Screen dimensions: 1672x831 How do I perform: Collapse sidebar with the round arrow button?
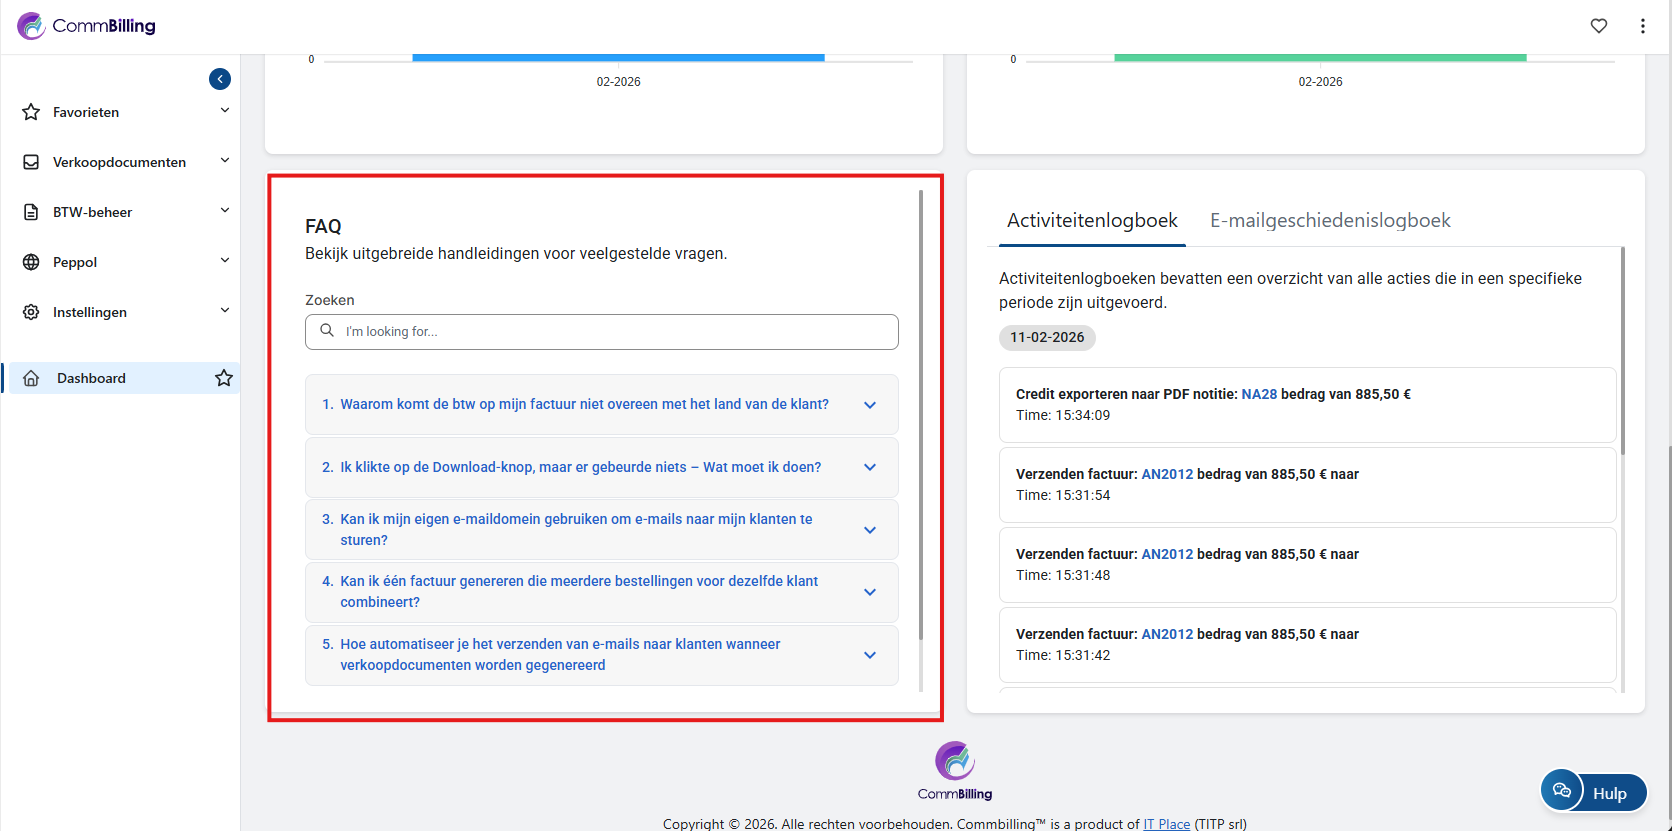[220, 79]
